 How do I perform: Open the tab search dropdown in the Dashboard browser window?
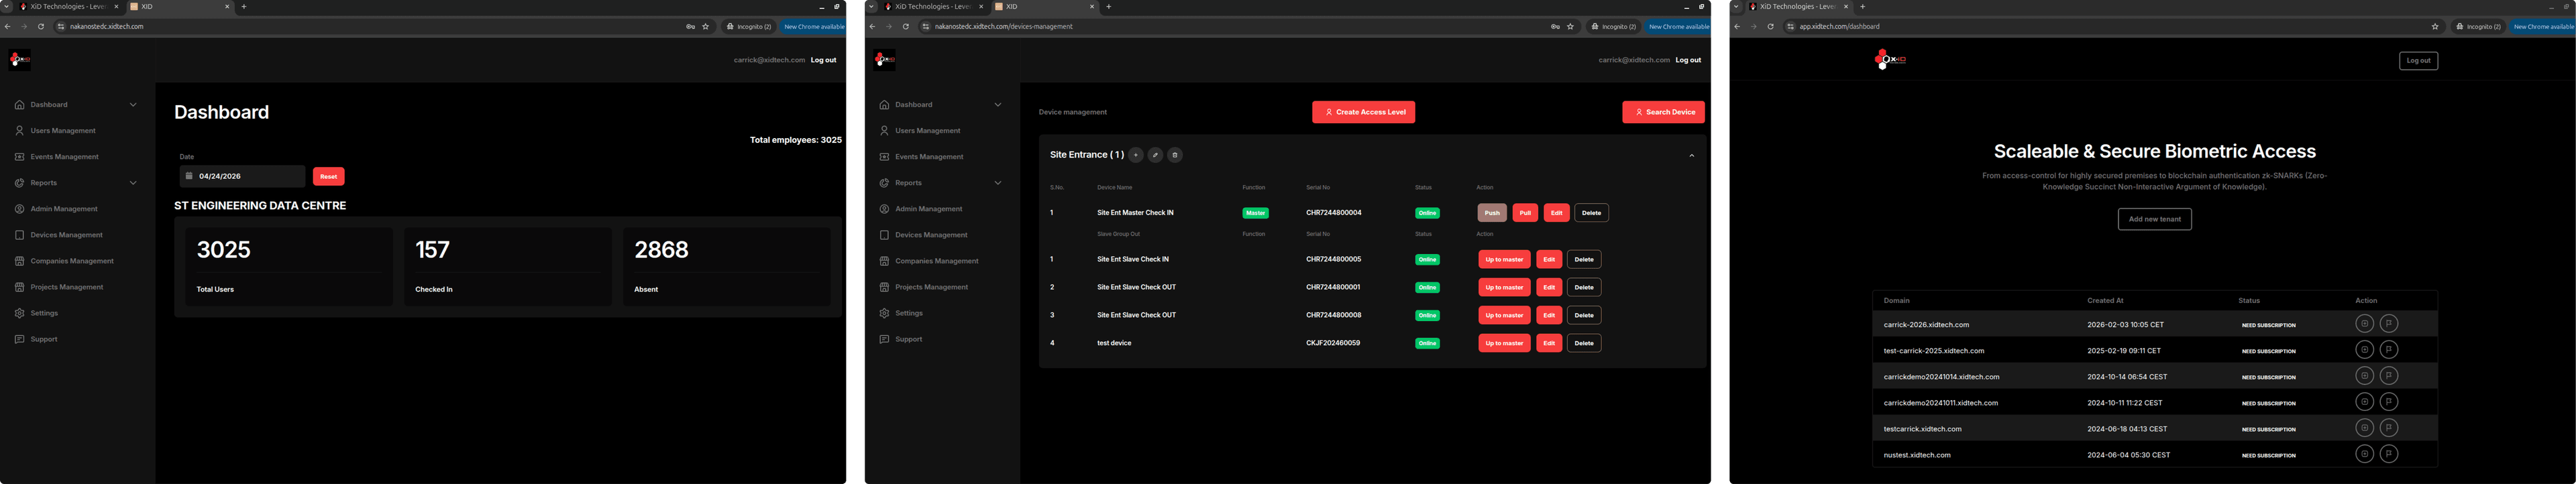click(x=6, y=7)
